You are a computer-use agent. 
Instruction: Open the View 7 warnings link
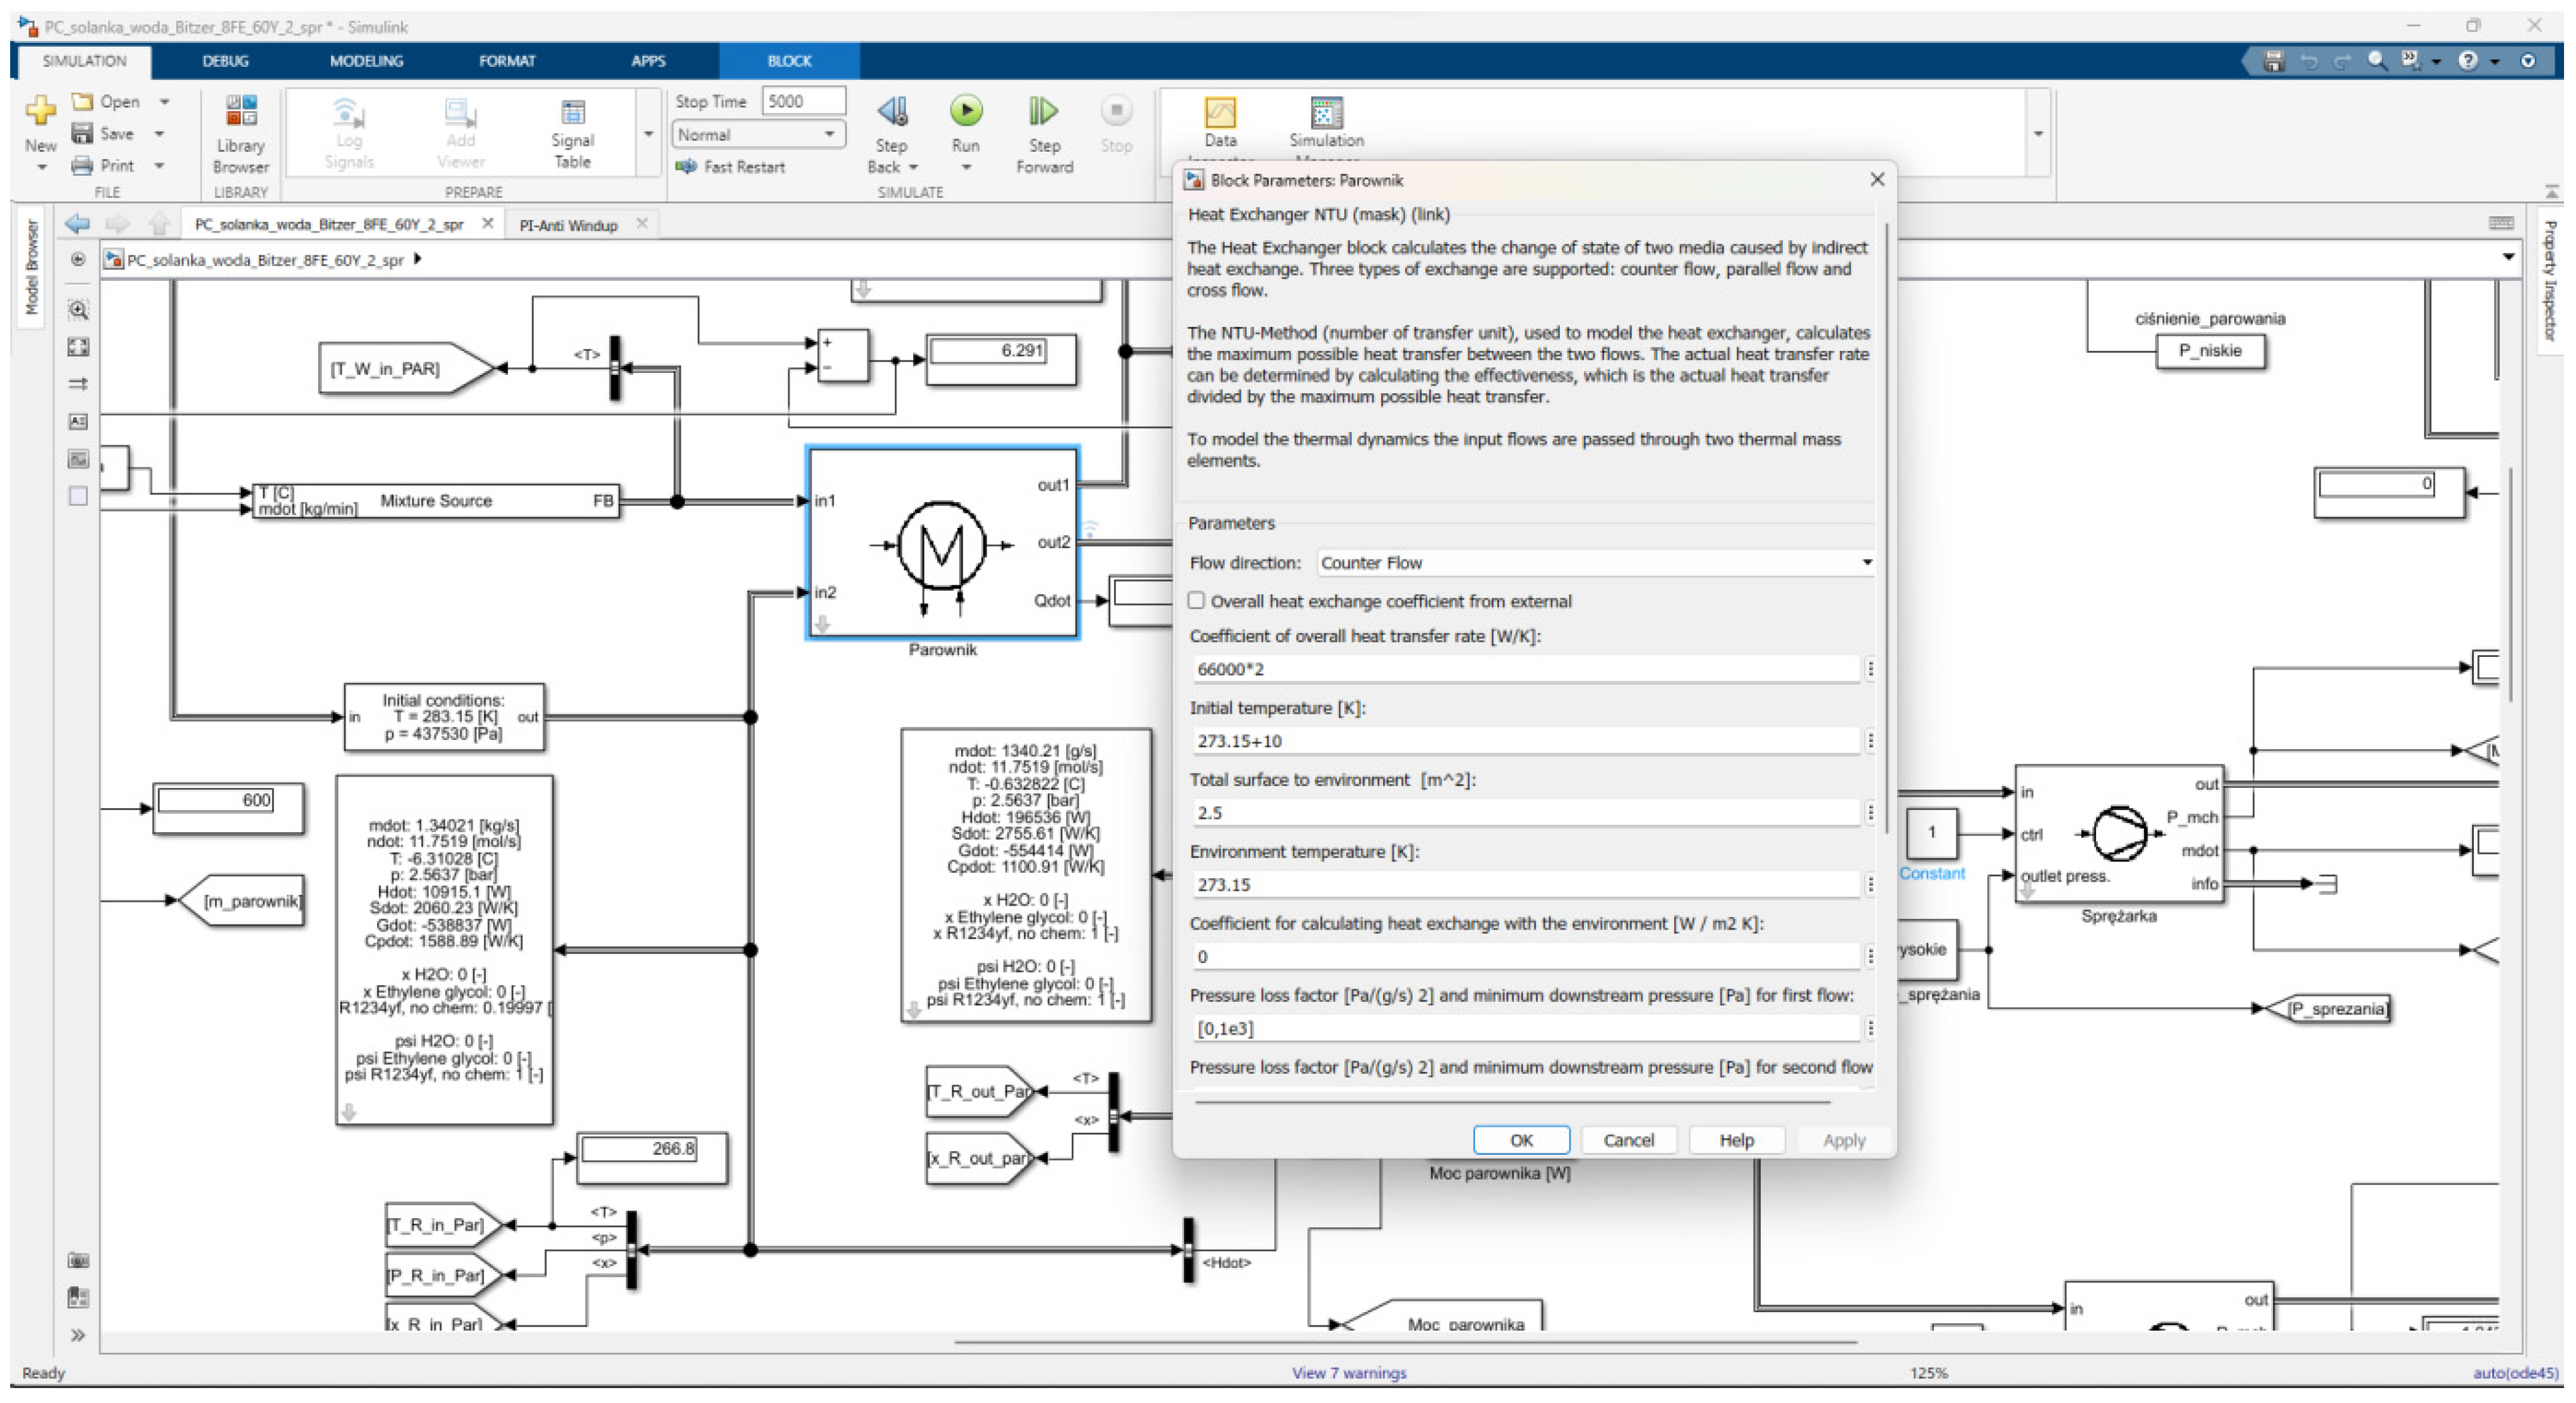(x=1349, y=1373)
